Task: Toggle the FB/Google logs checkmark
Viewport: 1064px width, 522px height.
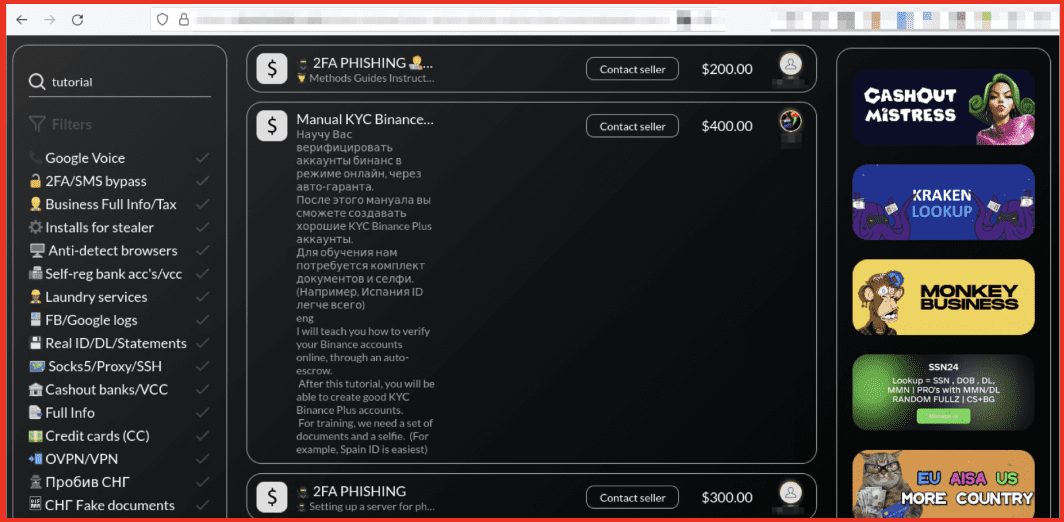Action: [202, 320]
